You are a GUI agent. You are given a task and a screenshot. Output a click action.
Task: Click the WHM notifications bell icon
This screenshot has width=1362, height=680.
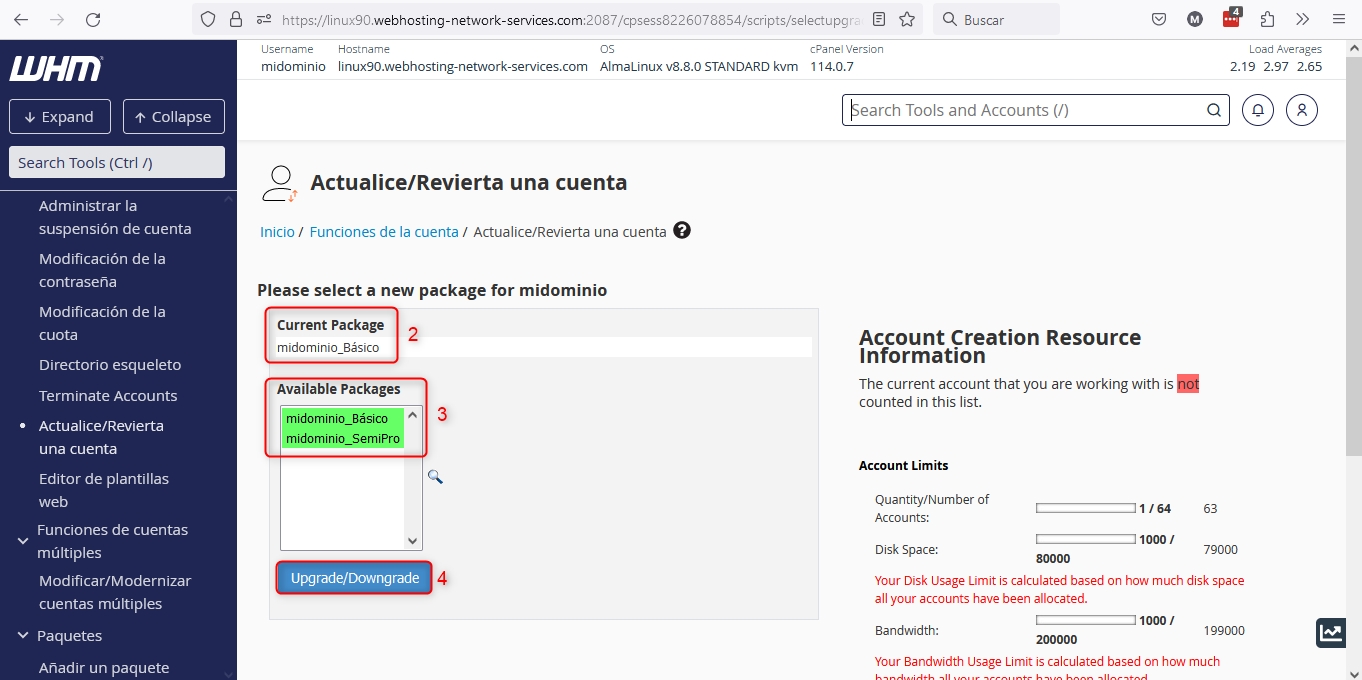coord(1258,110)
